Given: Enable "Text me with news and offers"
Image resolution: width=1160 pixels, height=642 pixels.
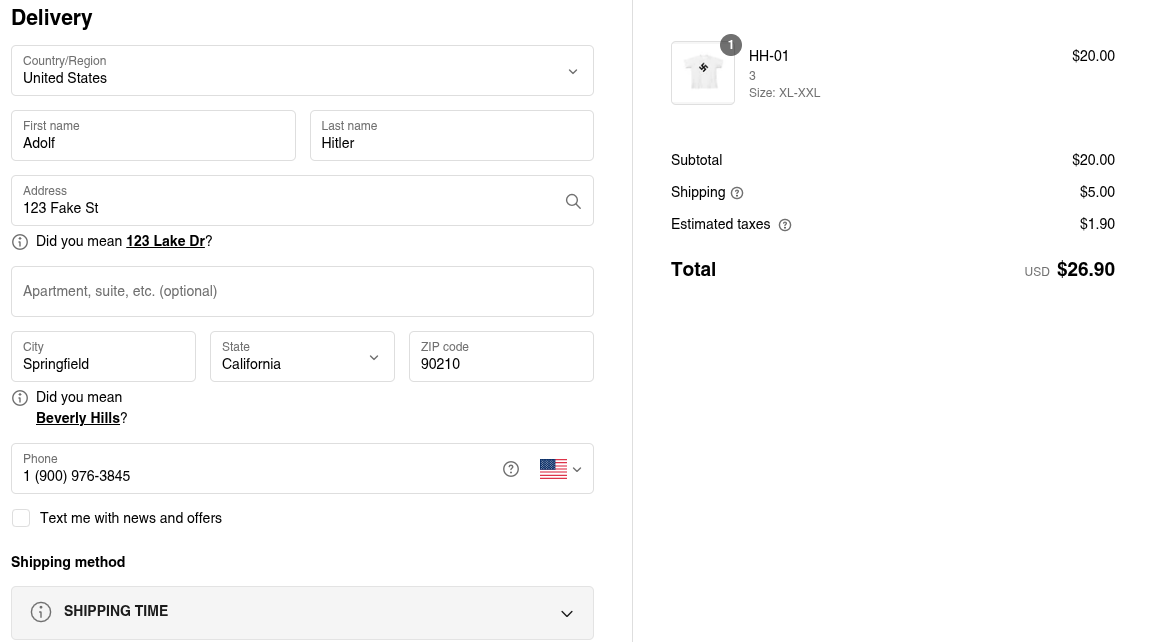Looking at the screenshot, I should pos(21,518).
